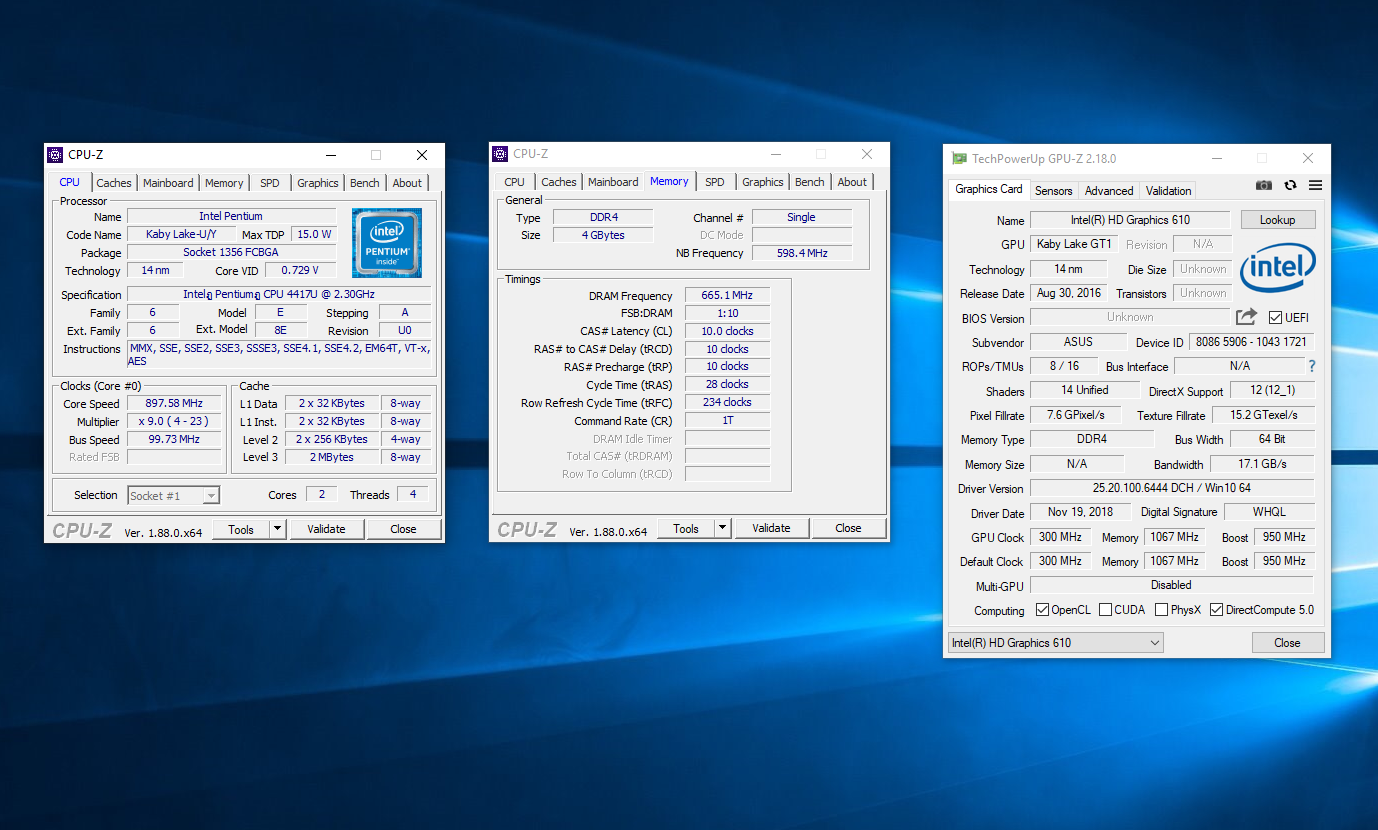The width and height of the screenshot is (1378, 830).
Task: Open Tools dropdown arrow in CPU window
Action: point(278,529)
